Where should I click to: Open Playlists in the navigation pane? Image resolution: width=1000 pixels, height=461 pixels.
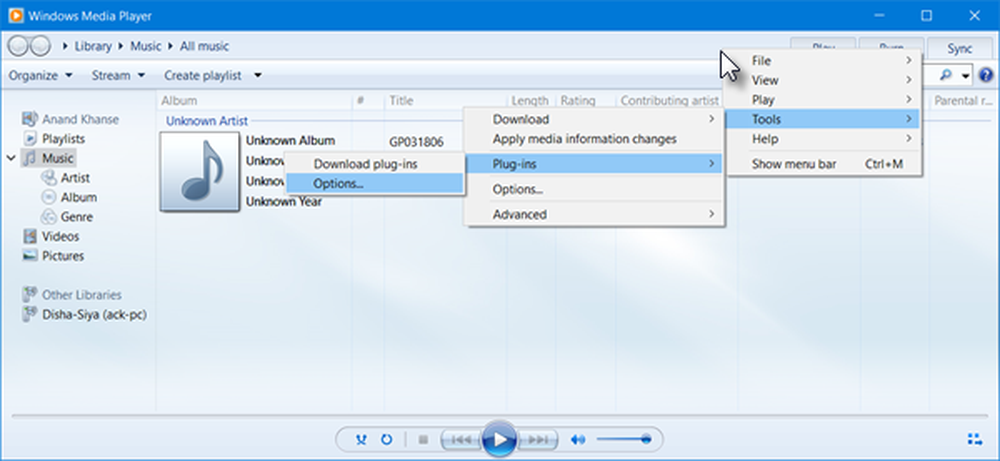[x=63, y=138]
